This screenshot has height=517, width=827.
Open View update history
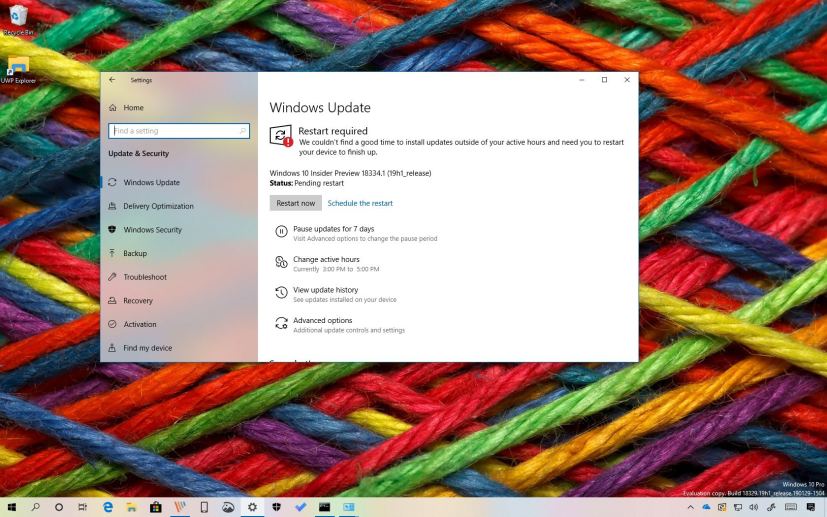click(335, 294)
